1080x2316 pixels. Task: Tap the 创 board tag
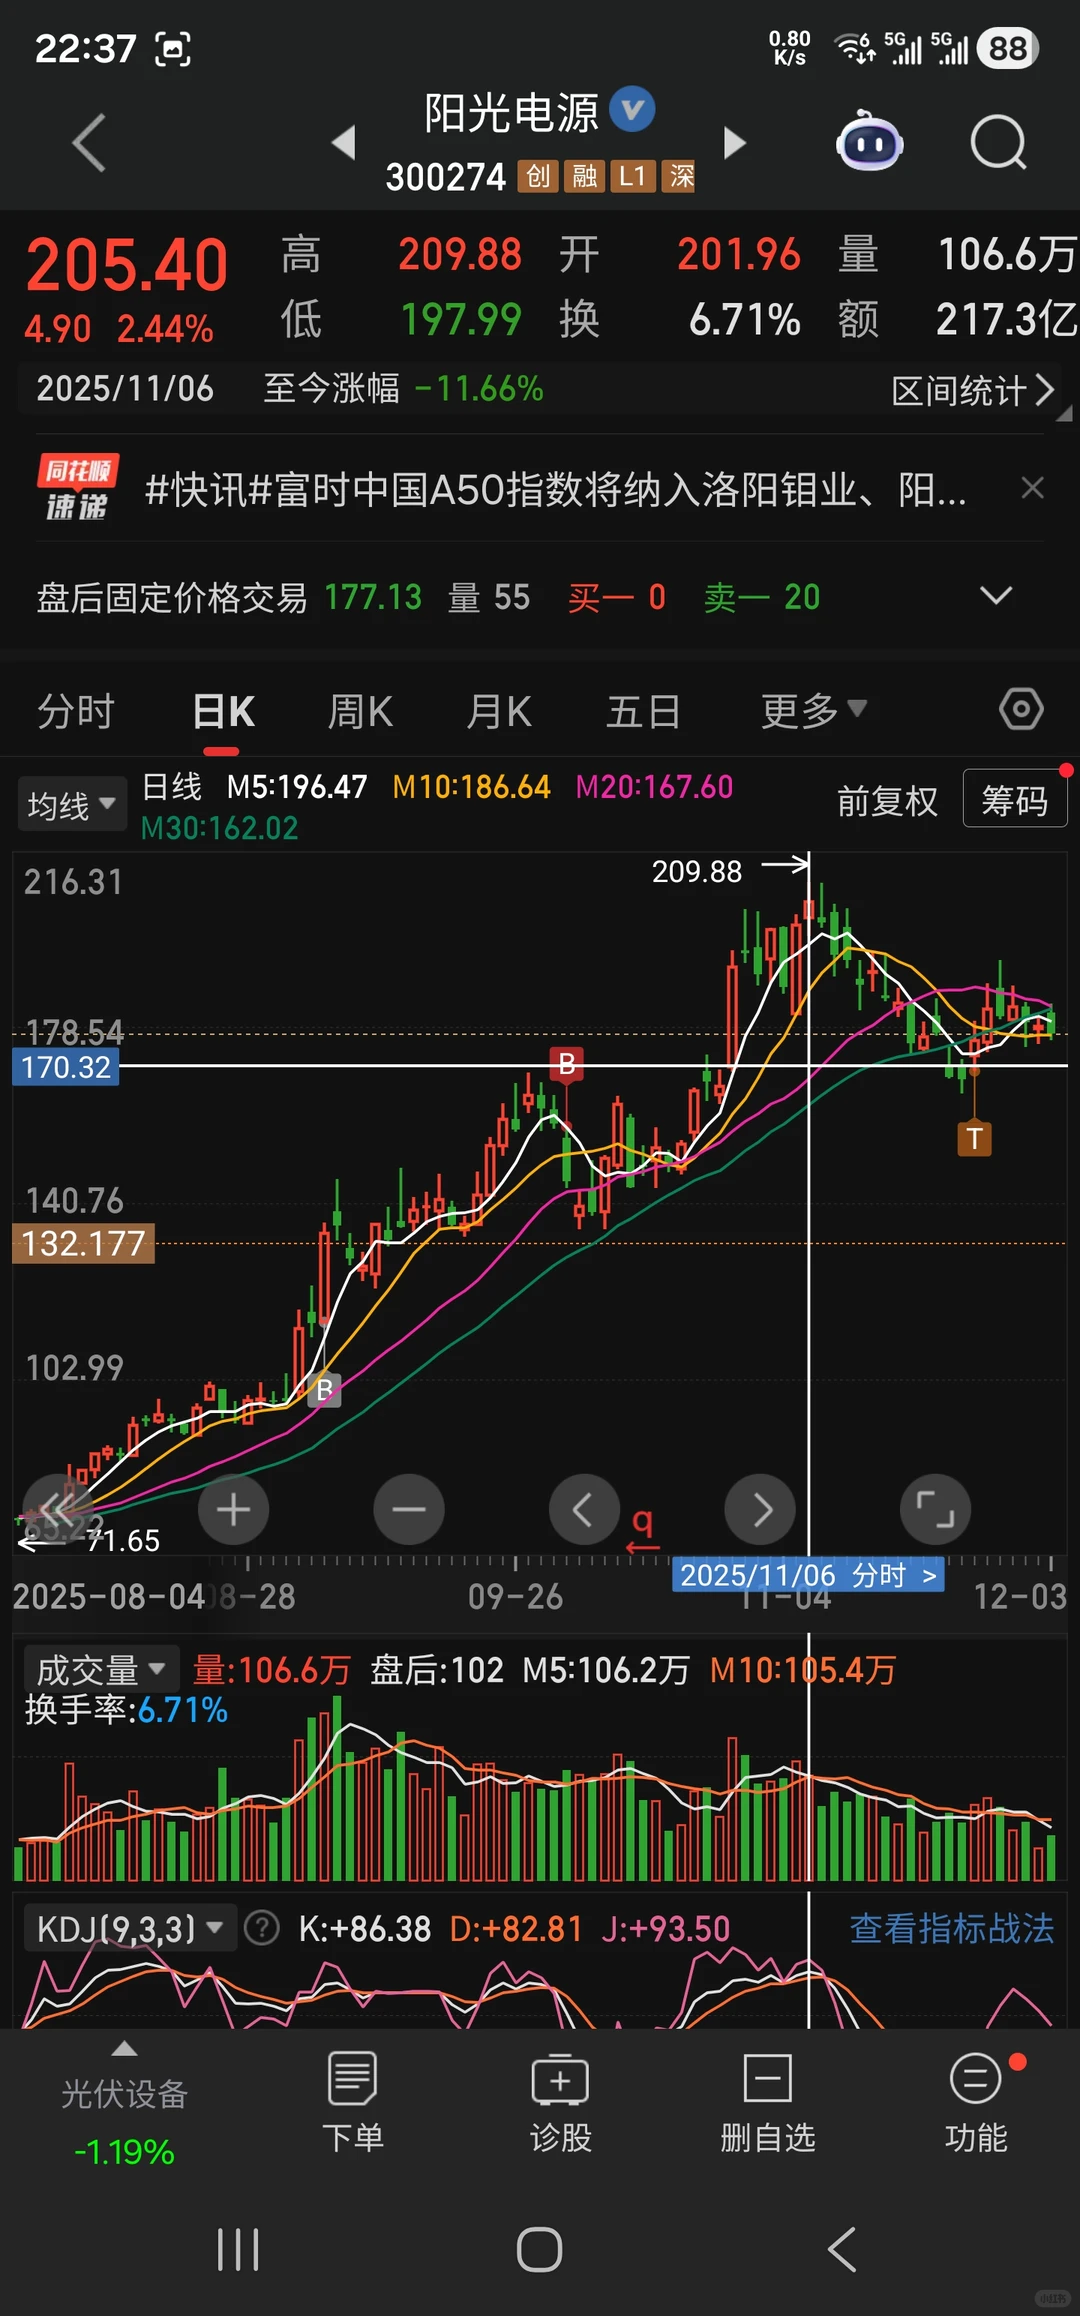pos(538,177)
